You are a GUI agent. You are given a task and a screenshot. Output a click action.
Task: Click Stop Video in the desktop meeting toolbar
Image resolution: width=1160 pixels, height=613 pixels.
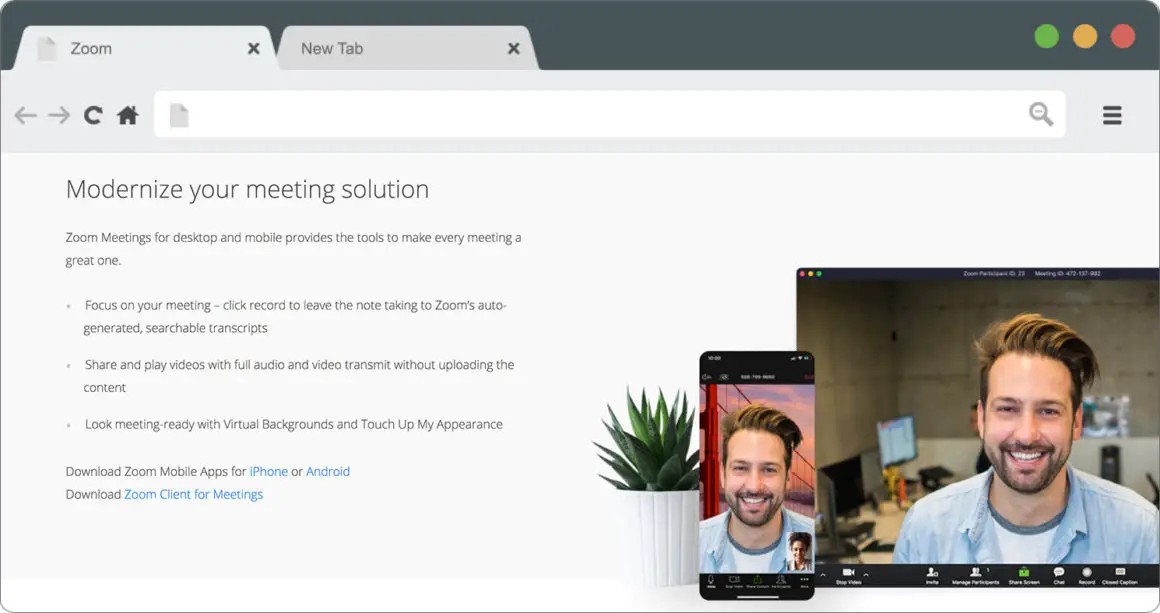click(x=849, y=576)
